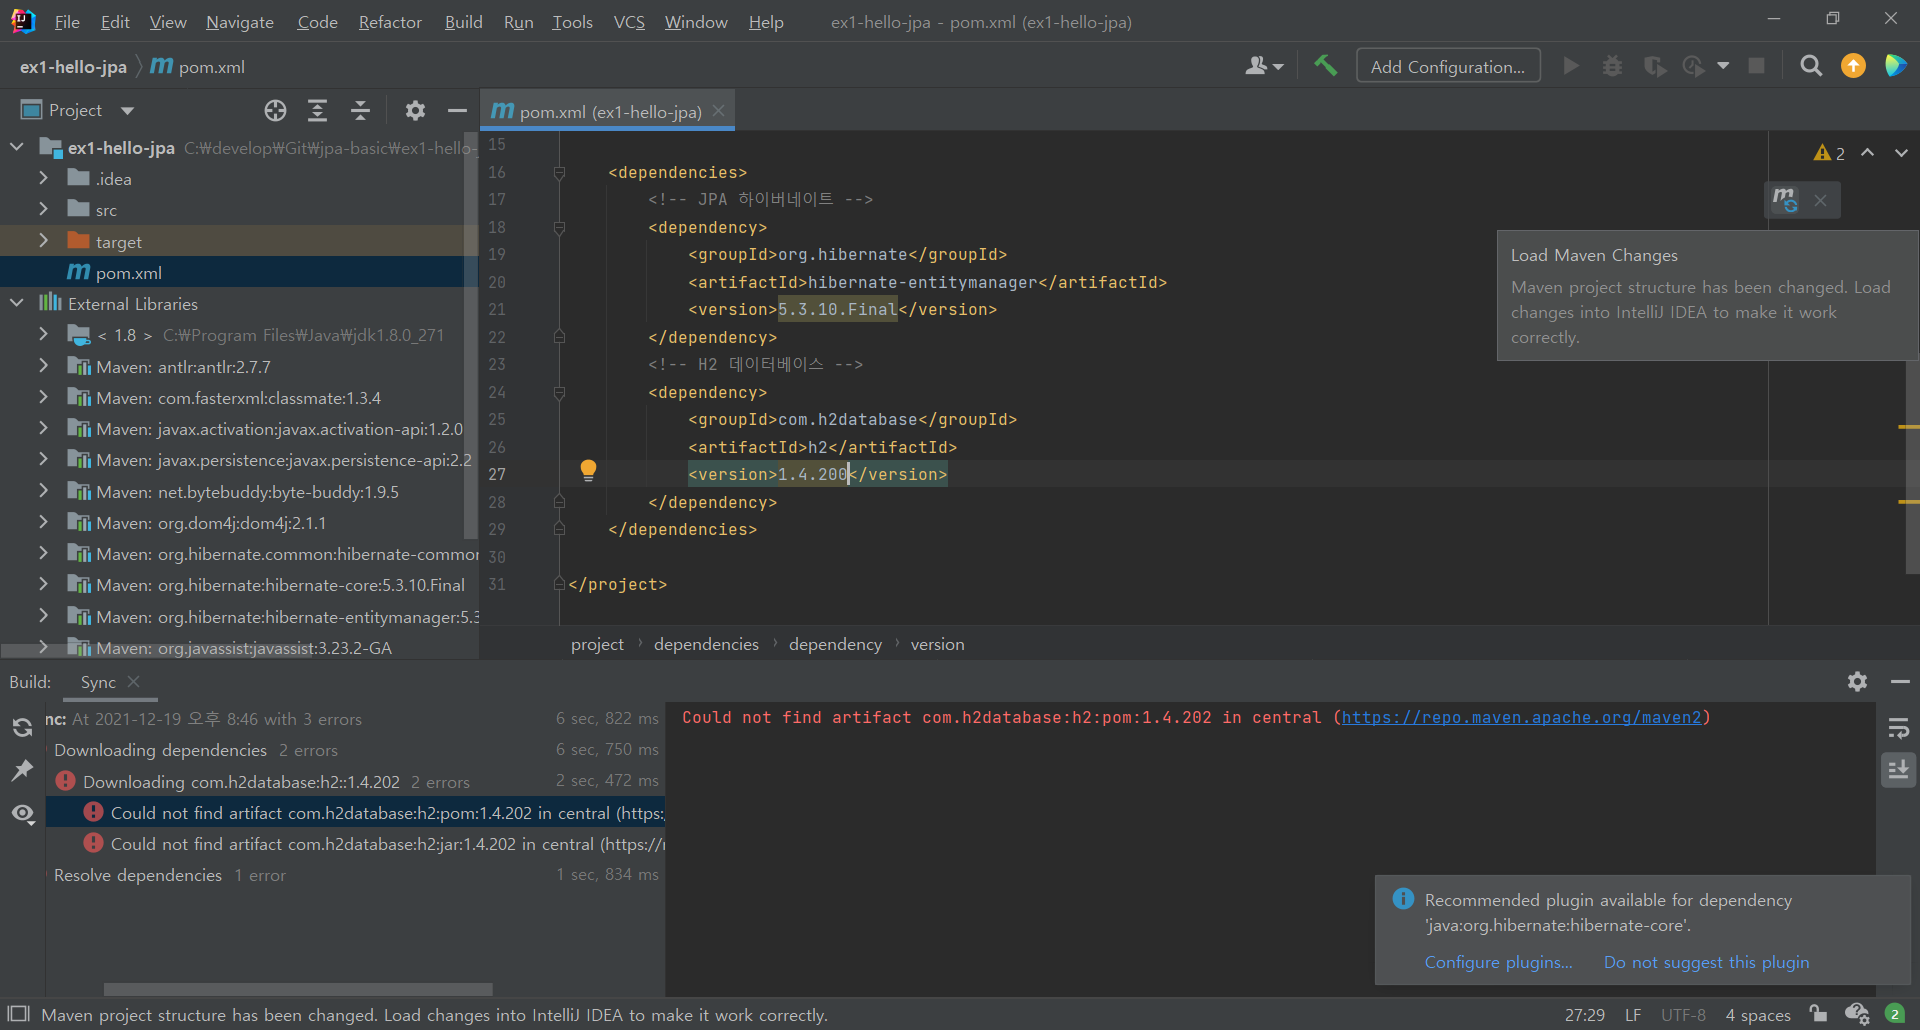Click Run with Coverage icon
The width and height of the screenshot is (1920, 1030).
1654,66
